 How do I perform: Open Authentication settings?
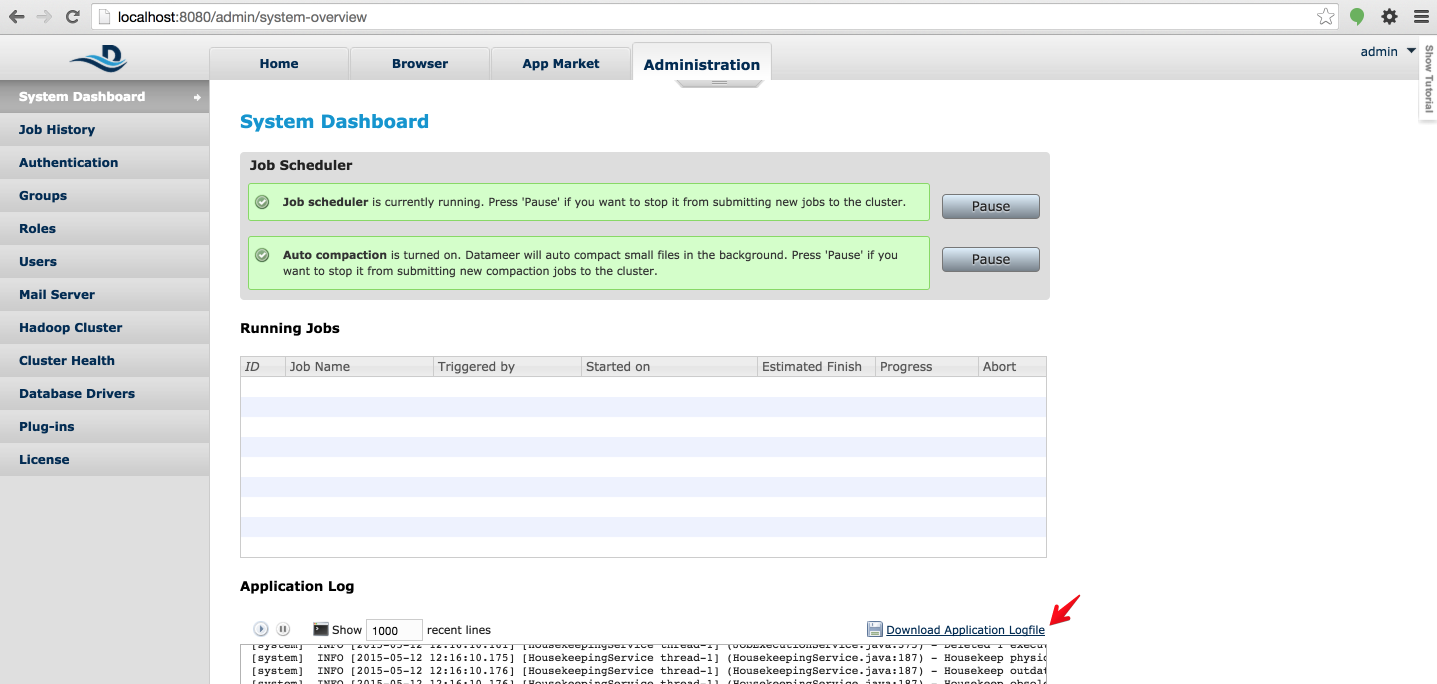pos(104,163)
